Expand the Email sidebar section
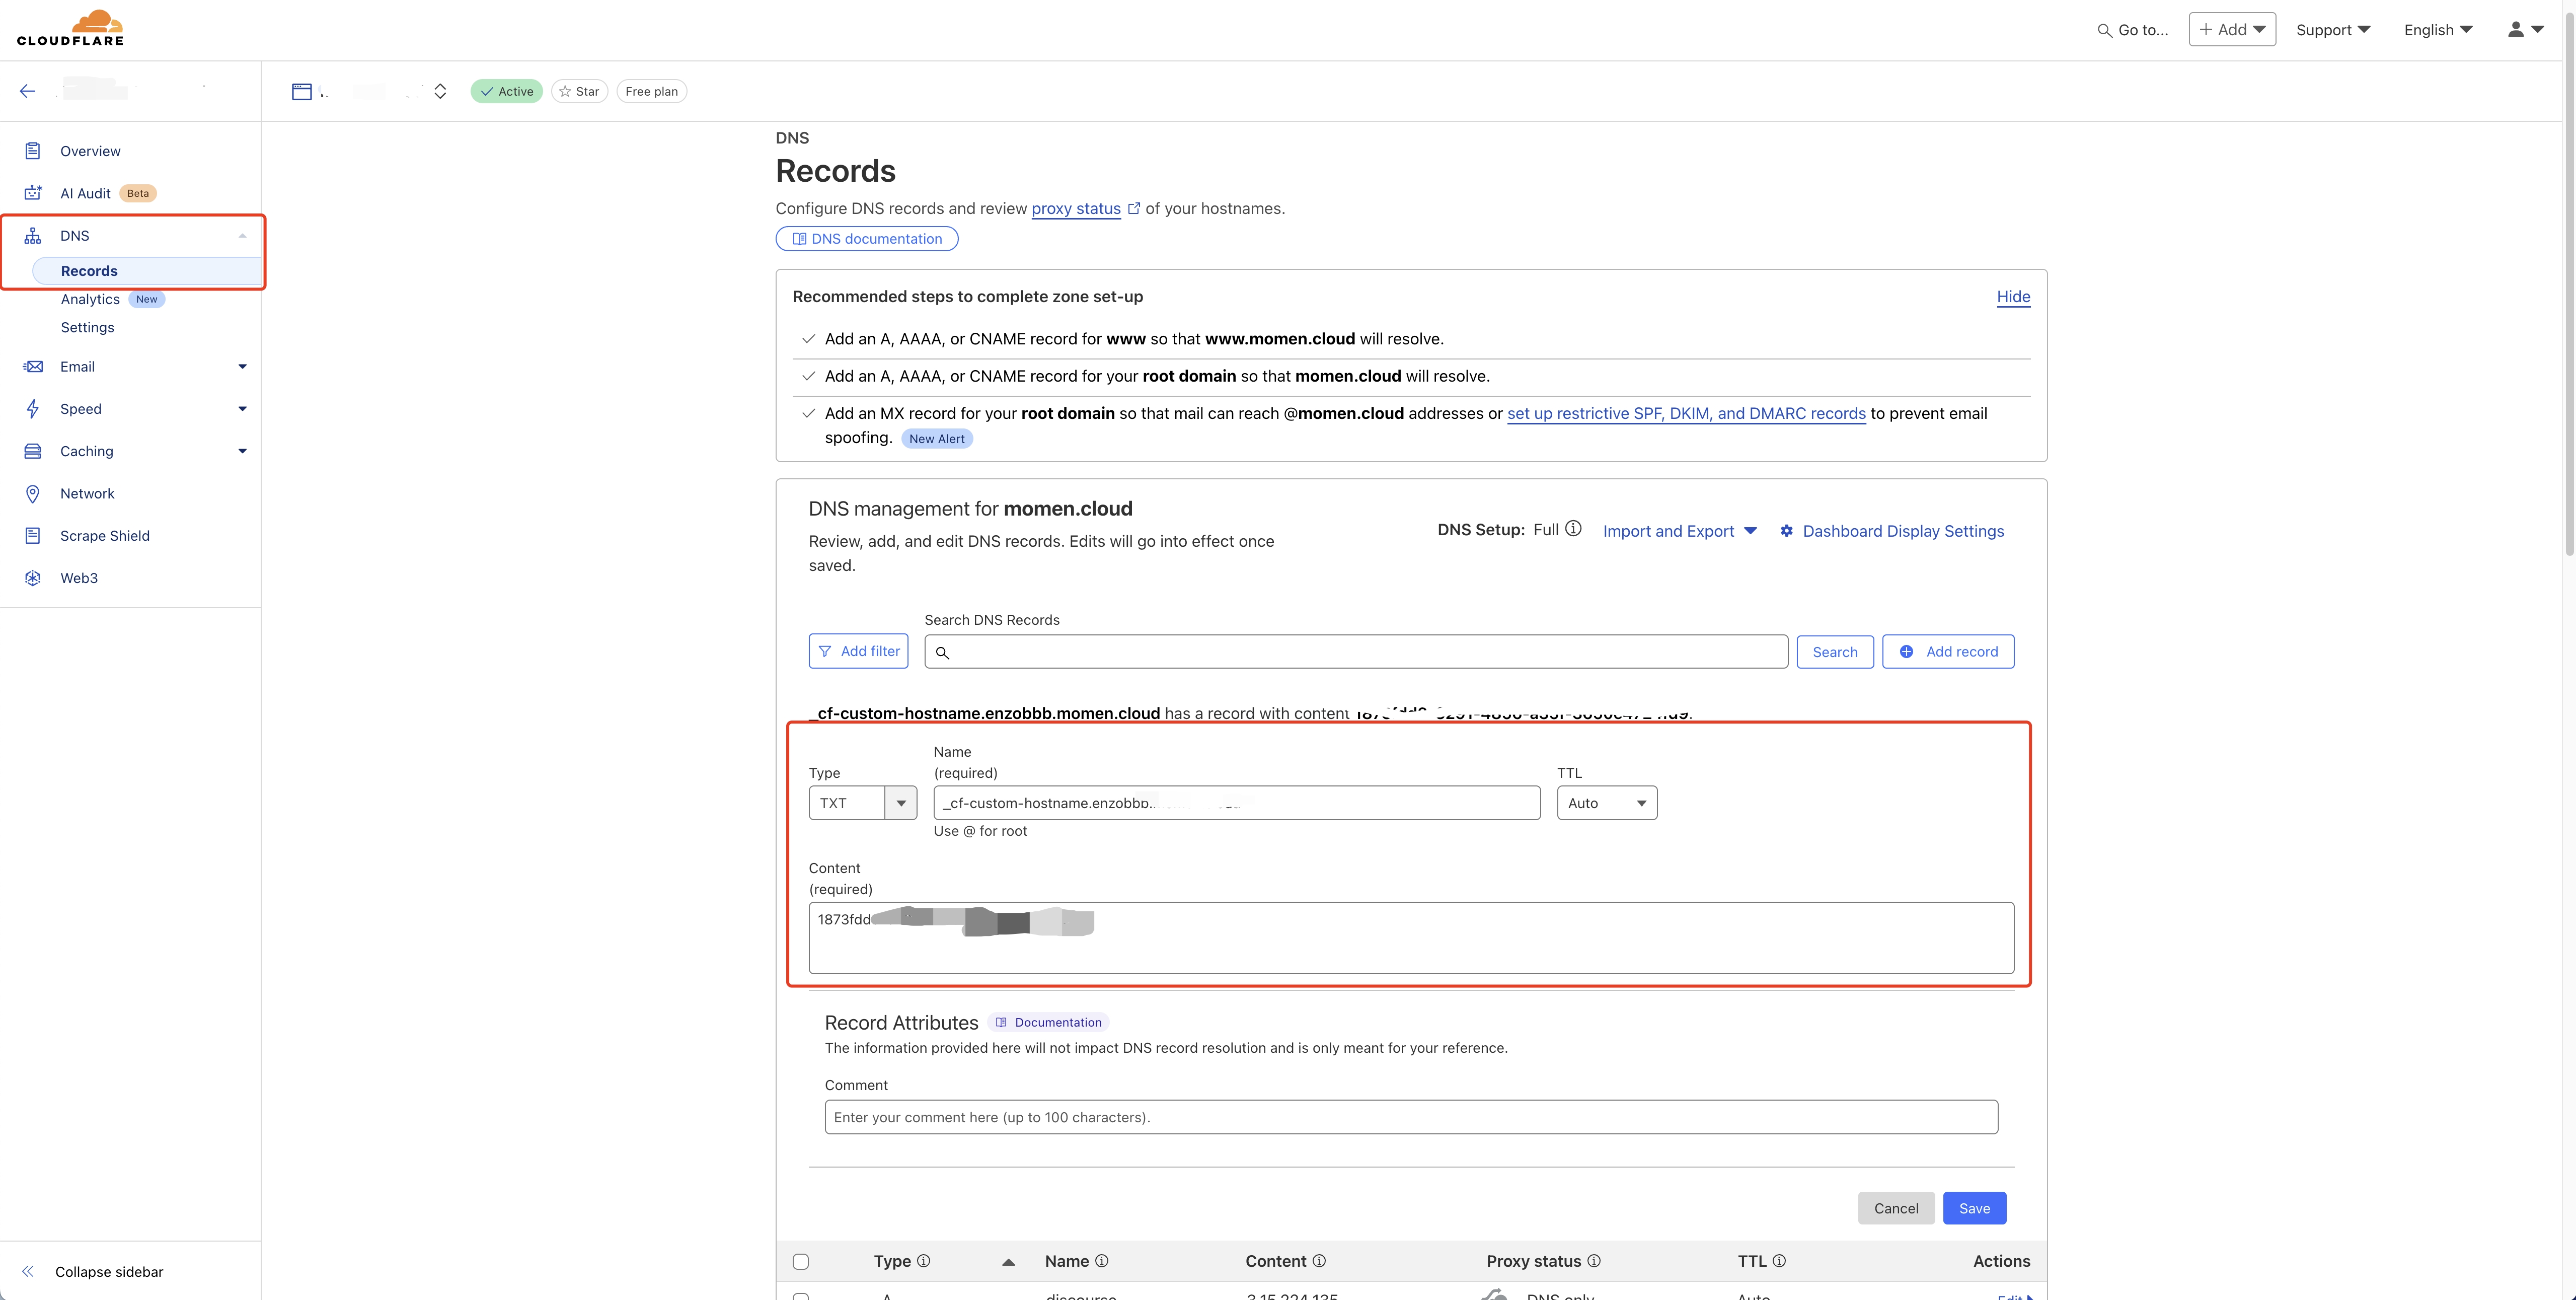Screen dimensions: 2576x1300 [242, 367]
